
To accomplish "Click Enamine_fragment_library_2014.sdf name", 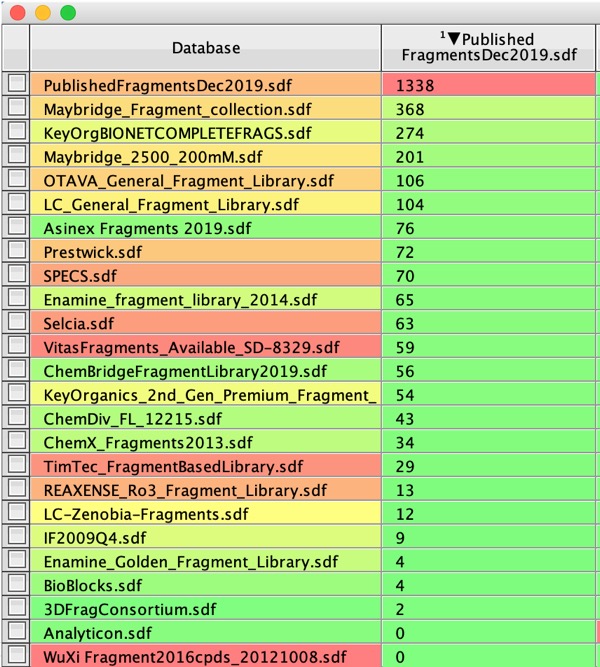I will click(x=180, y=300).
